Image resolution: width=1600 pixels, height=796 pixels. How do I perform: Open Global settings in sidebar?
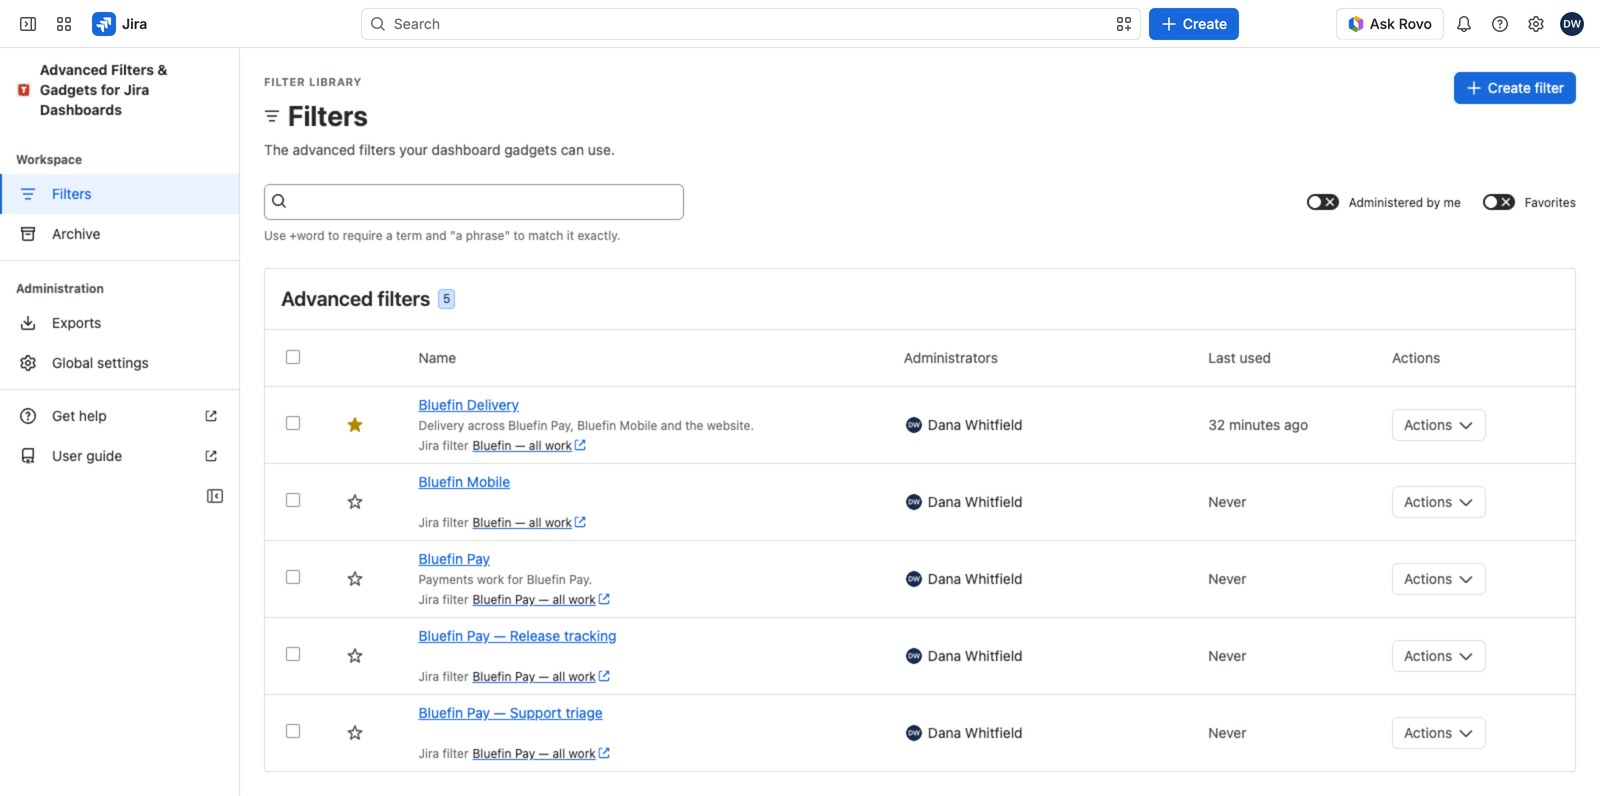(x=120, y=363)
